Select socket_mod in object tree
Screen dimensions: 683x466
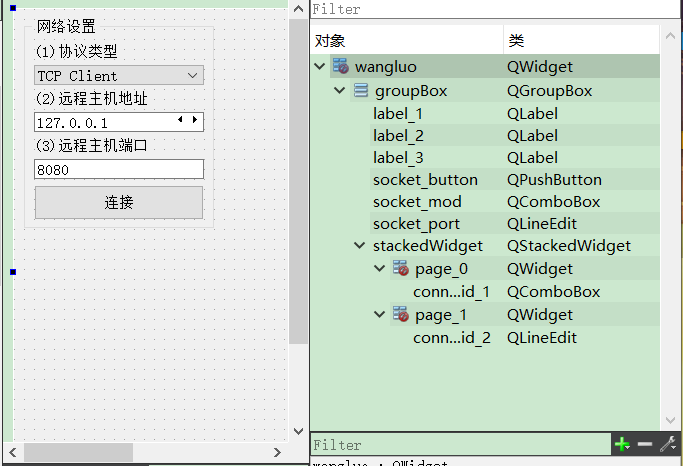[x=417, y=202]
